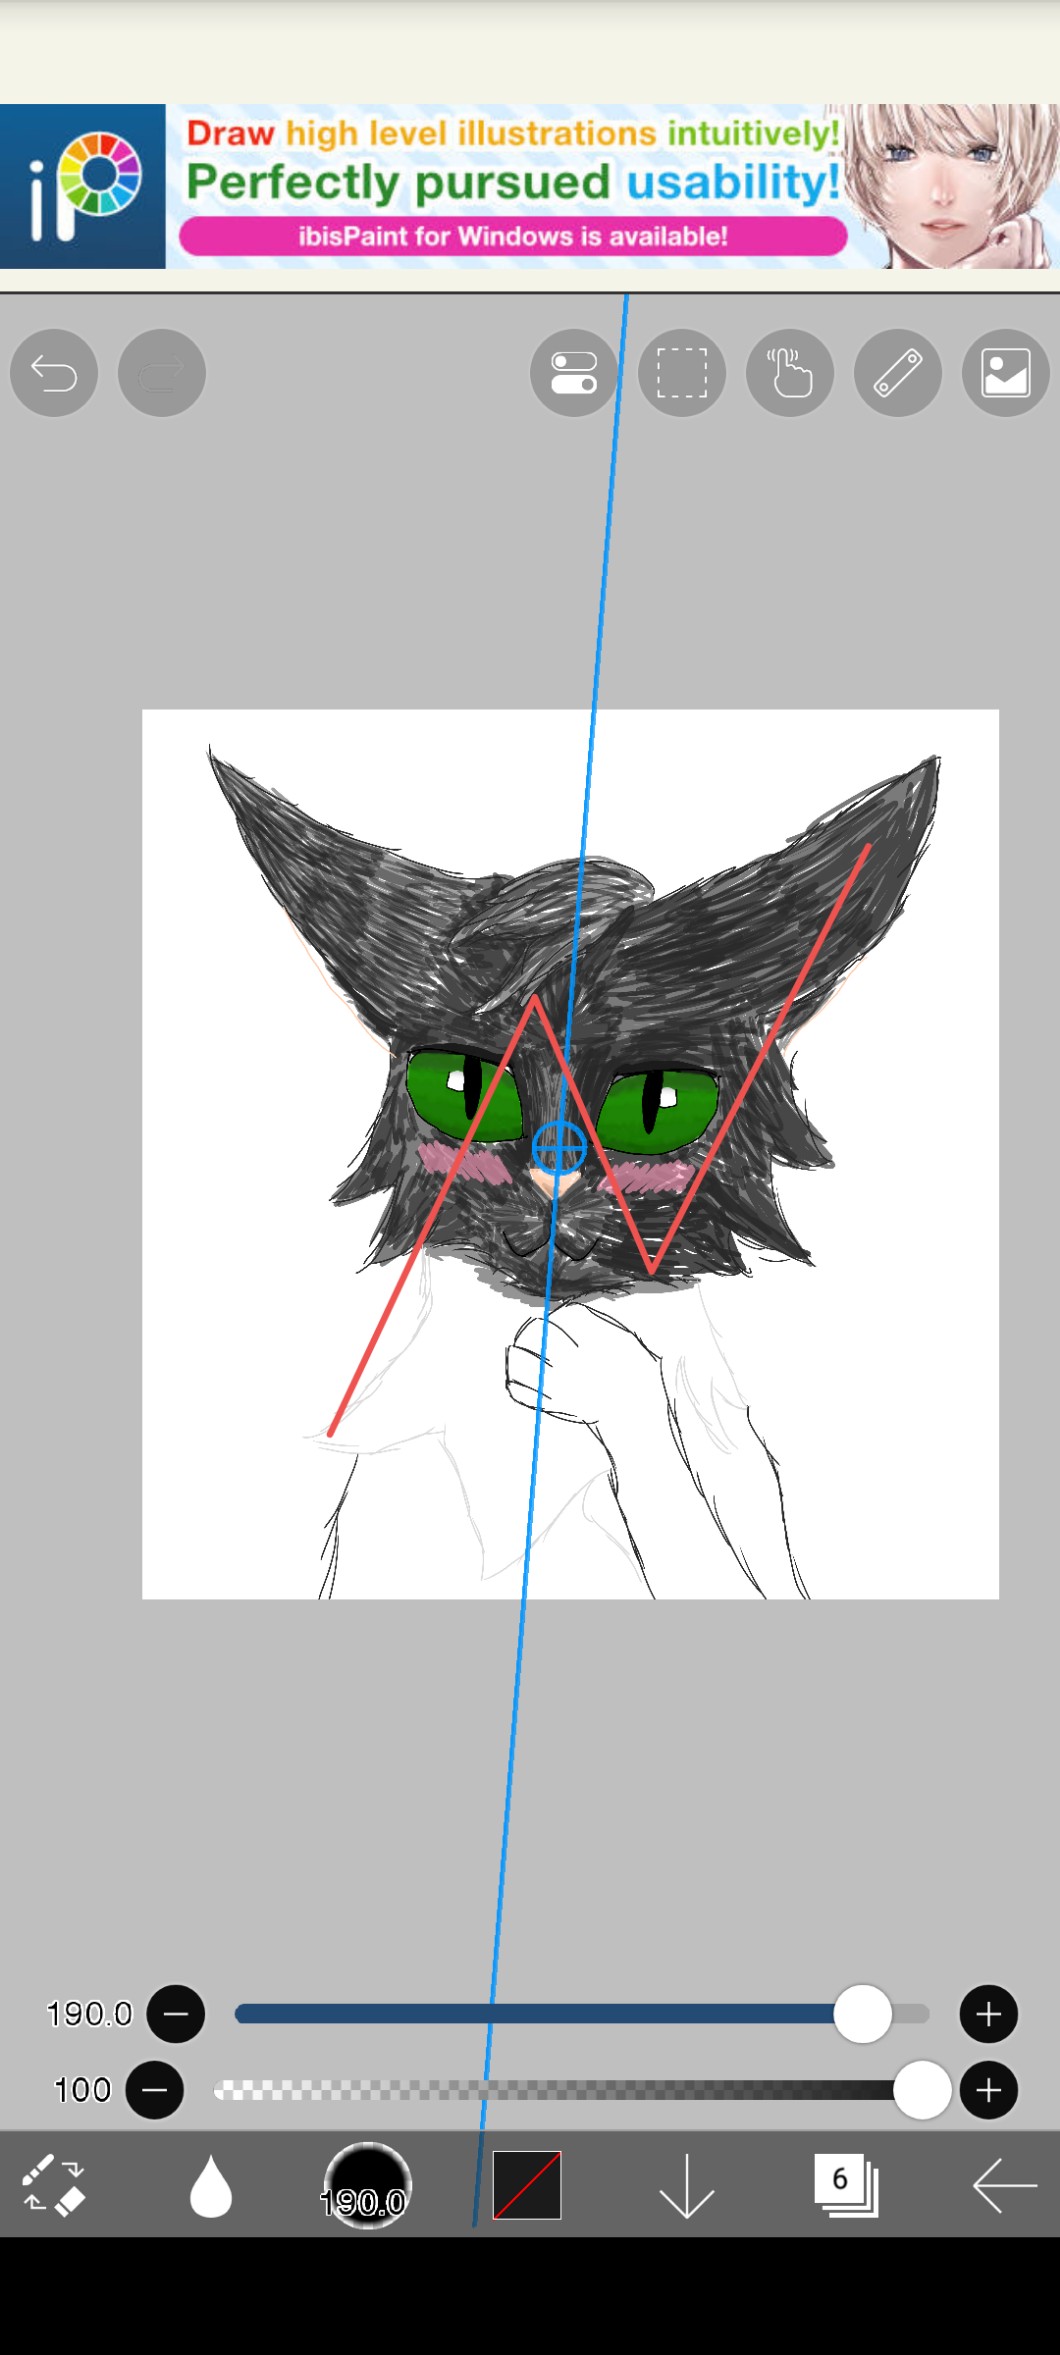The width and height of the screenshot is (1060, 2355).
Task: Select the water drop smudge tool
Action: (x=210, y=2185)
